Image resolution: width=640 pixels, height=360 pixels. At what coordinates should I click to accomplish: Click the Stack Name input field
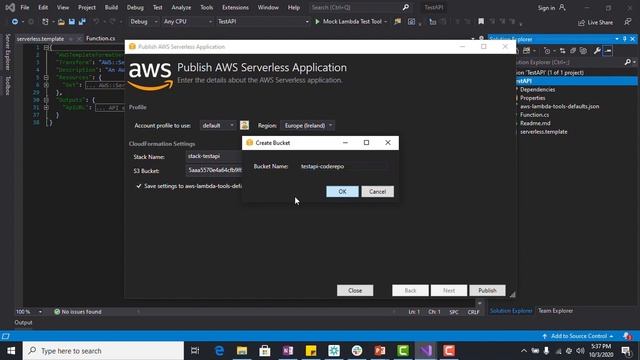[214, 156]
